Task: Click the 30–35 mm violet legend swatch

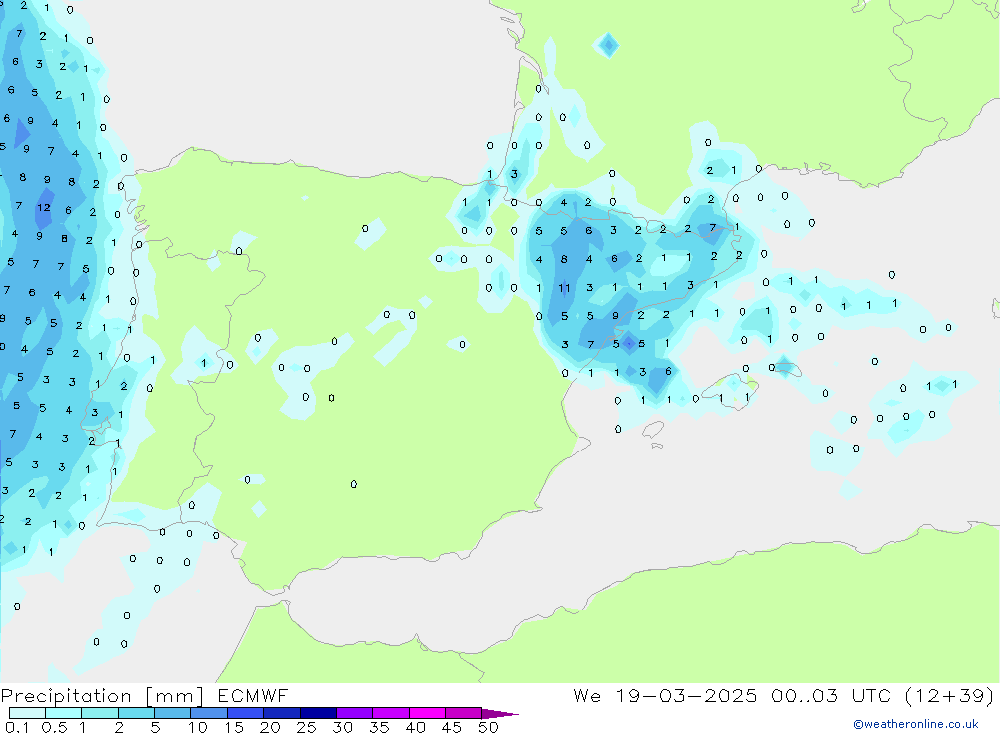Action: tap(354, 713)
